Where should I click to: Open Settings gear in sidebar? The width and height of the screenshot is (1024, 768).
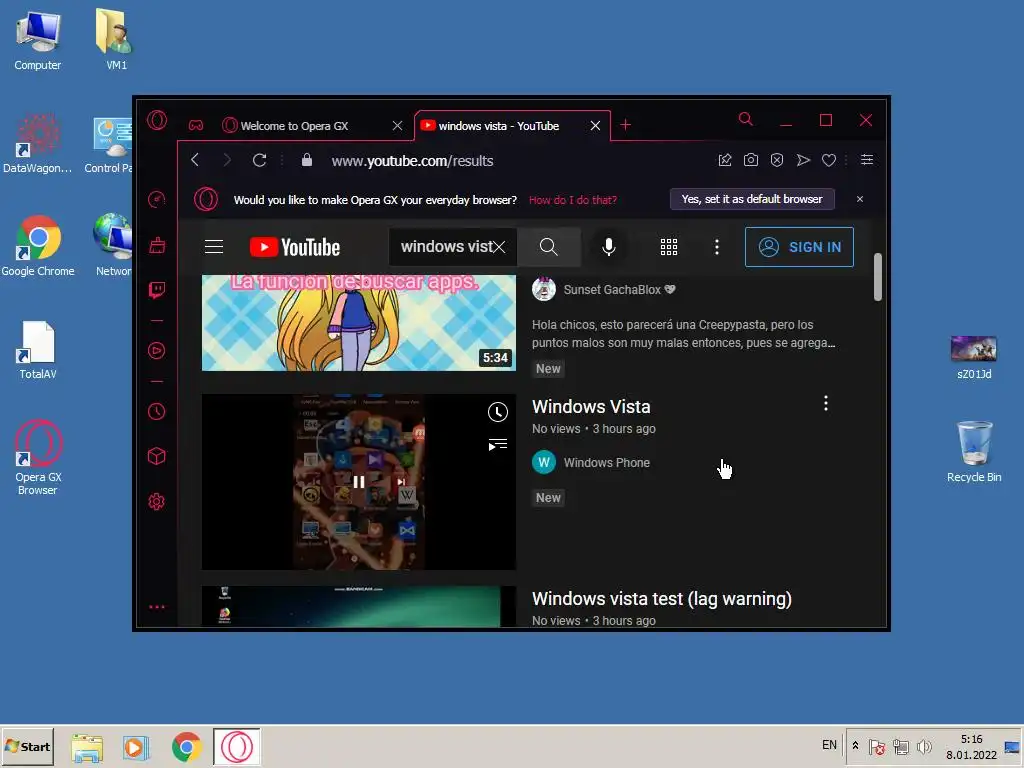[157, 502]
